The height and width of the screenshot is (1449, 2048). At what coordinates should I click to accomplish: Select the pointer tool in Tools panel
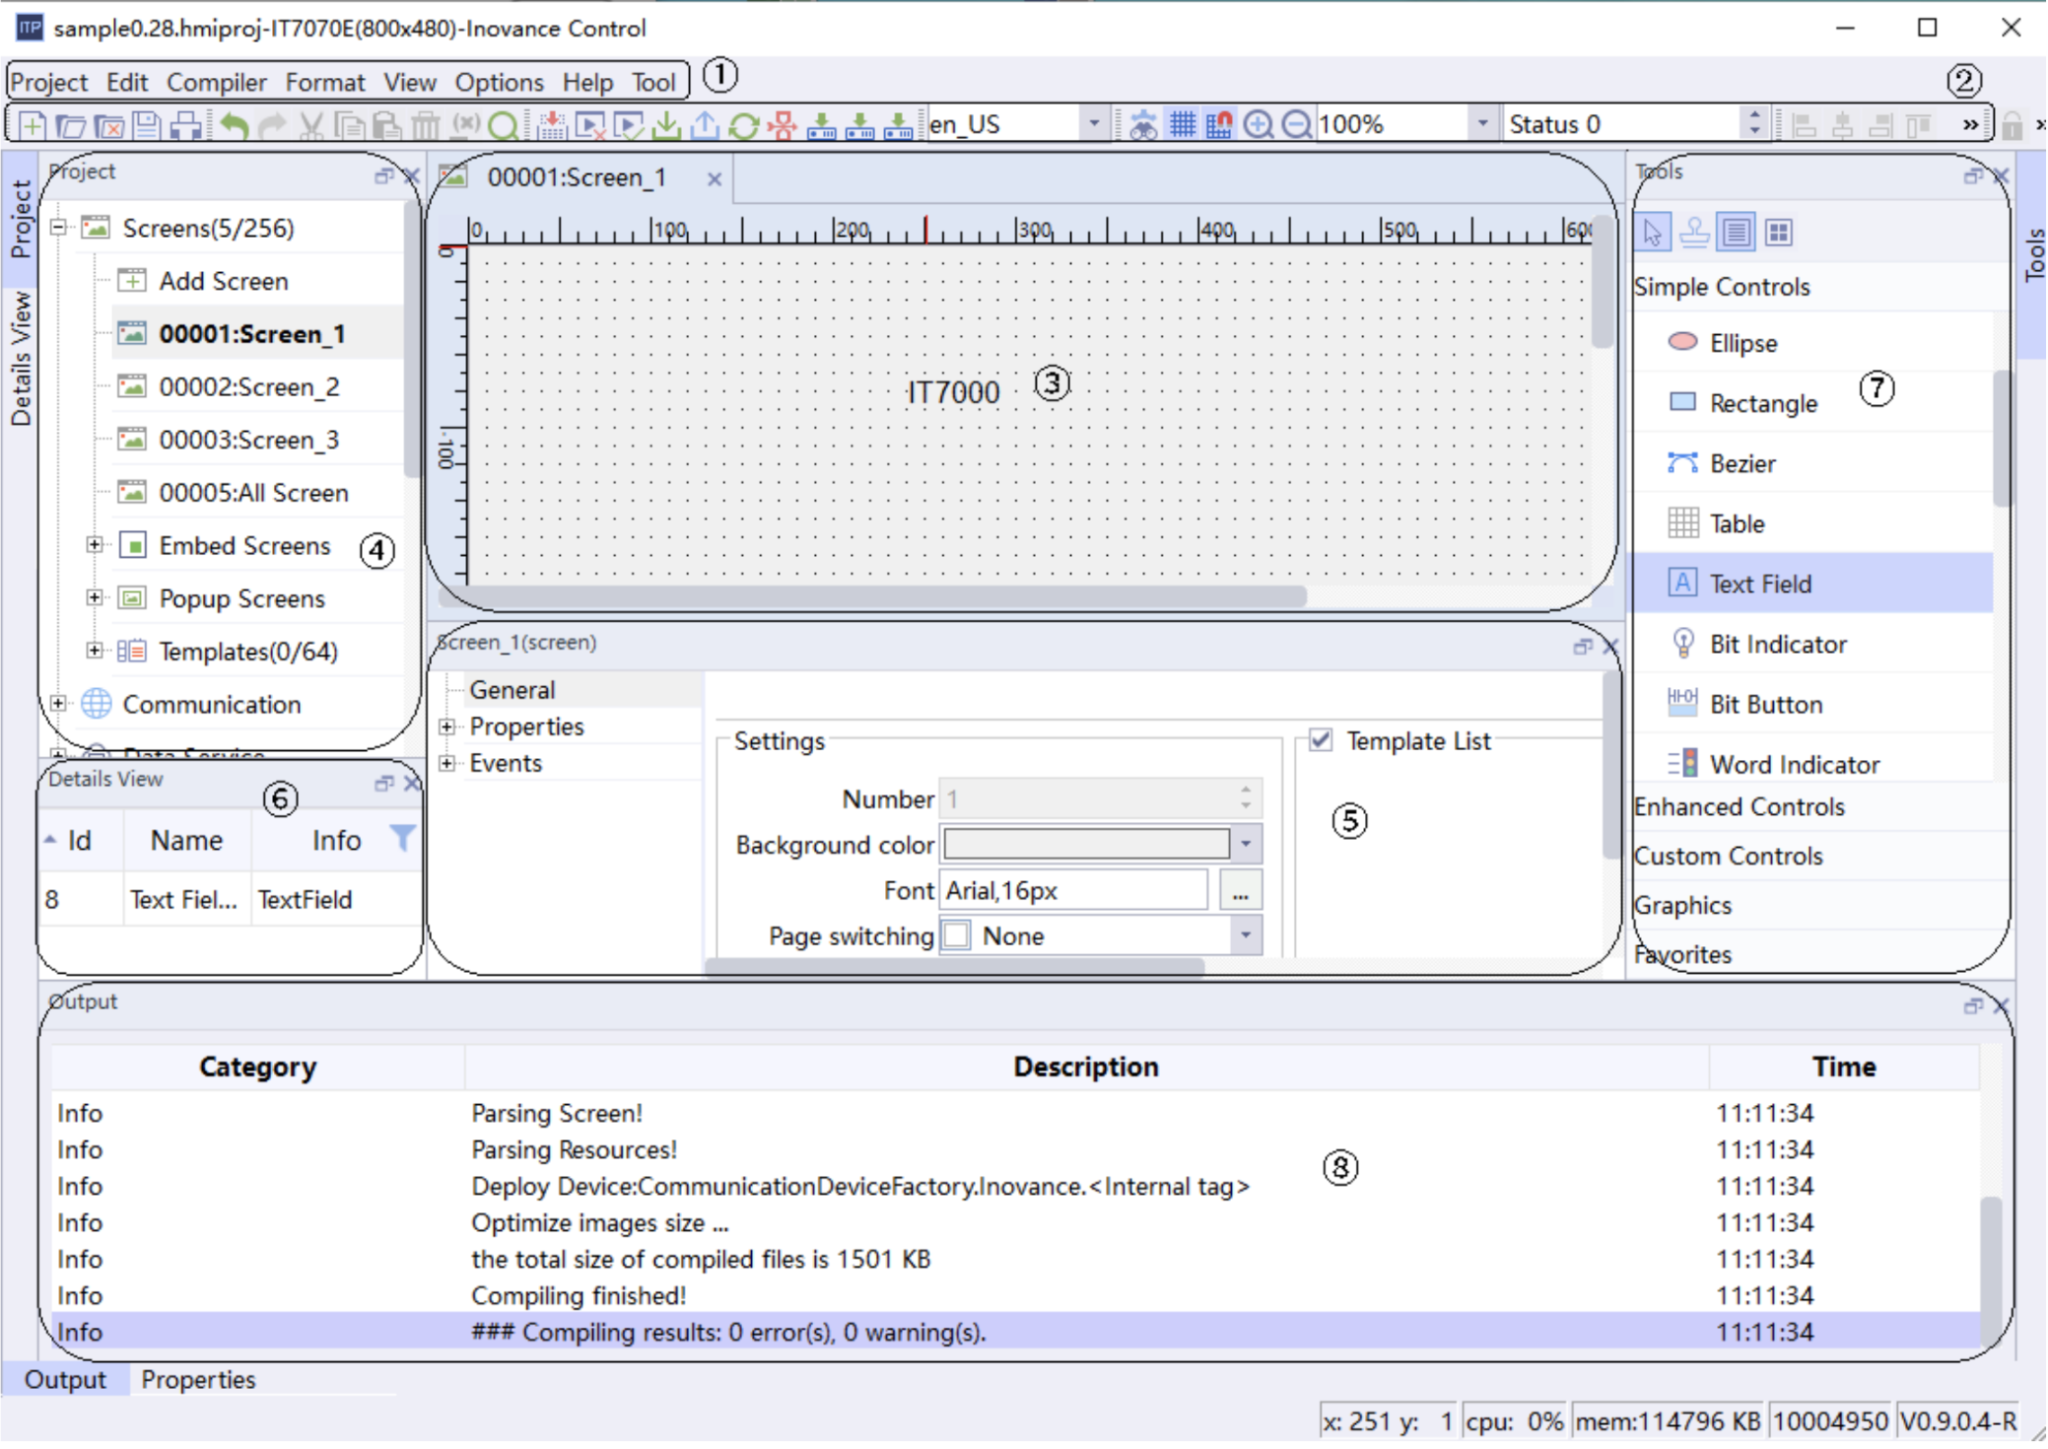click(x=1653, y=233)
